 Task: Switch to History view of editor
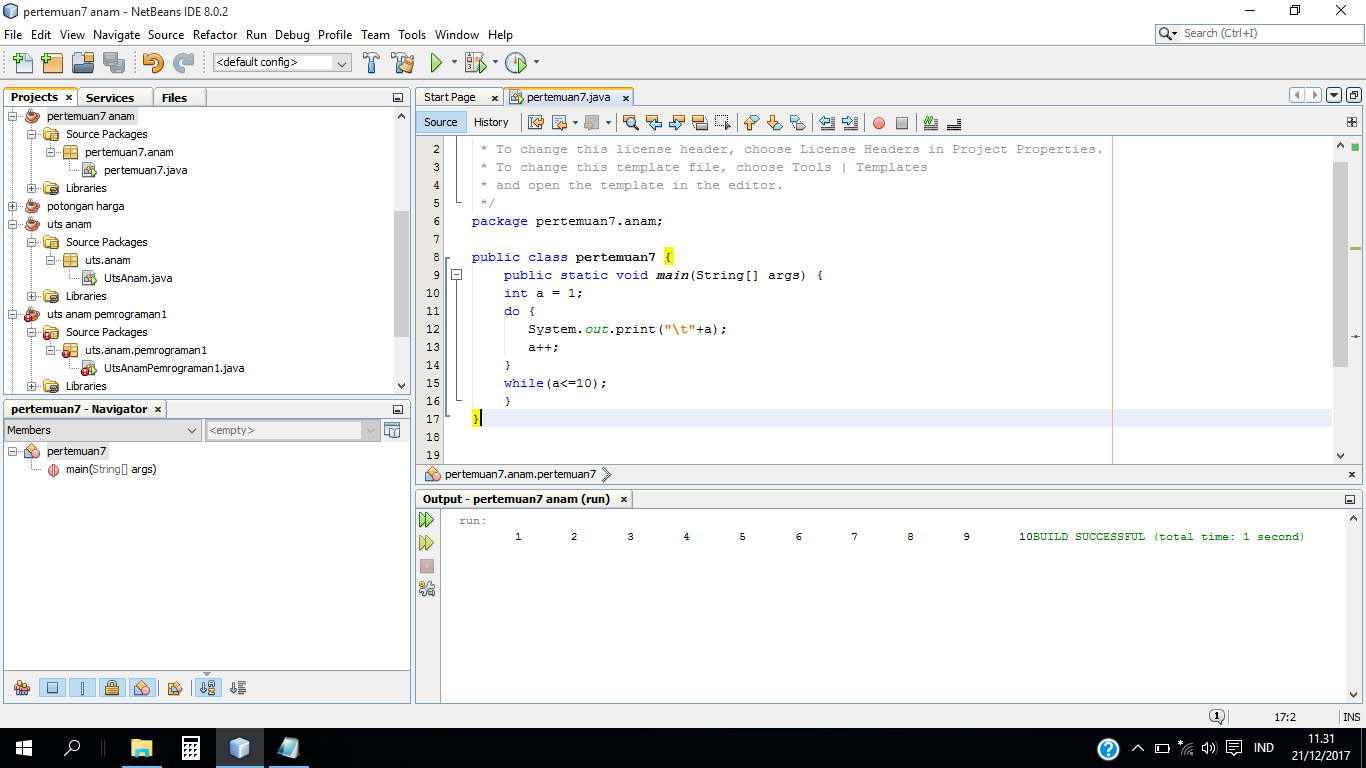click(491, 122)
